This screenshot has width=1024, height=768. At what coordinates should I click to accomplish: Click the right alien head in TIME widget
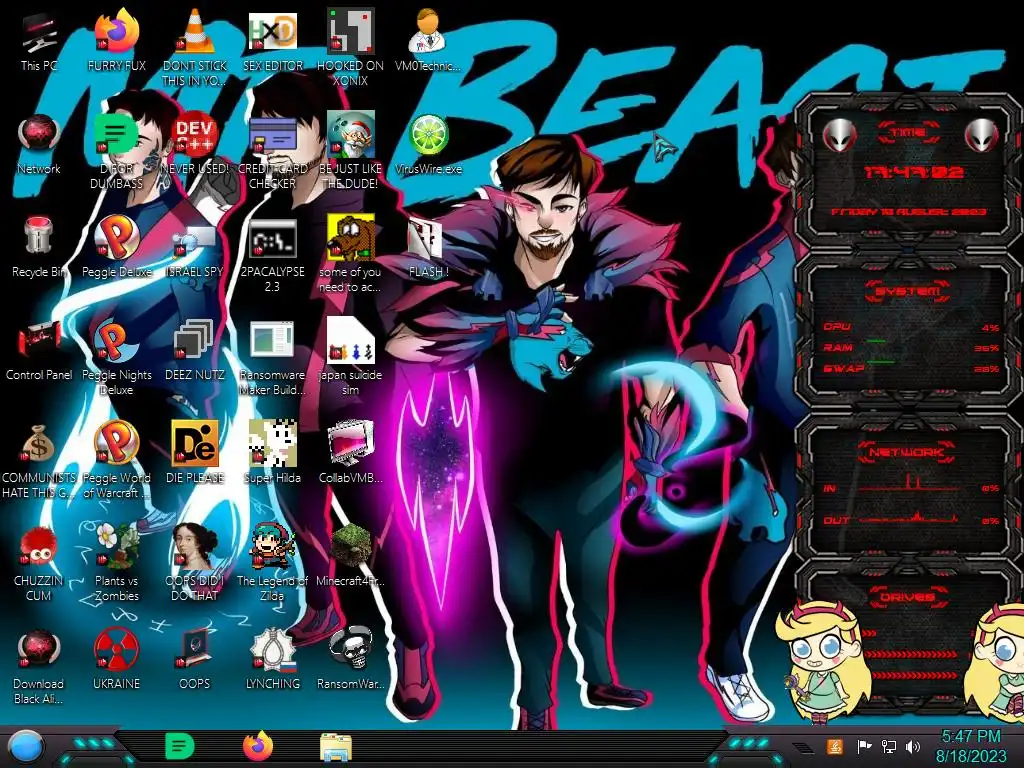pos(982,136)
